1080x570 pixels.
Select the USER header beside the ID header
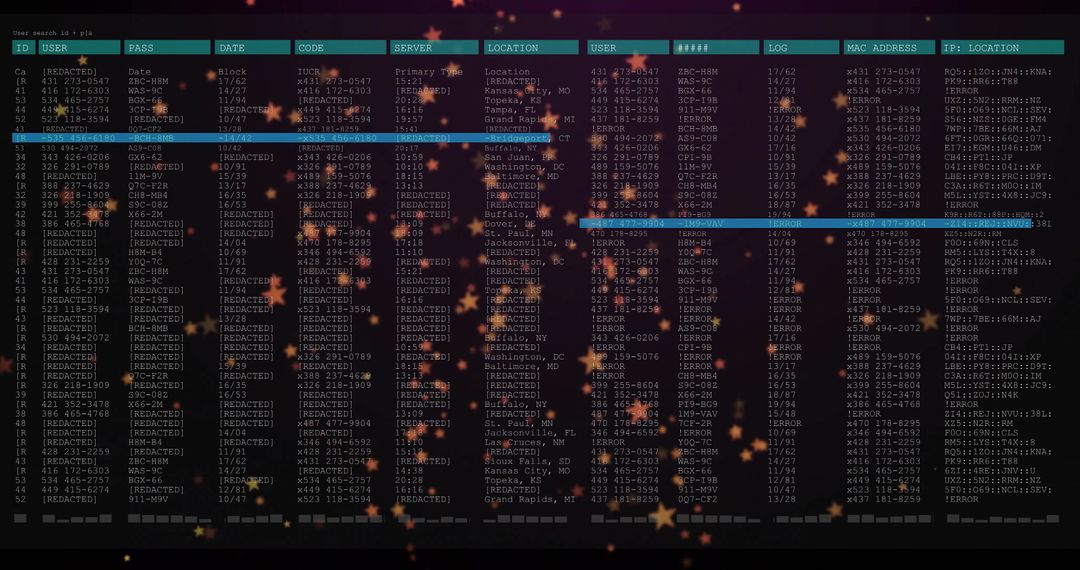pyautogui.click(x=79, y=48)
